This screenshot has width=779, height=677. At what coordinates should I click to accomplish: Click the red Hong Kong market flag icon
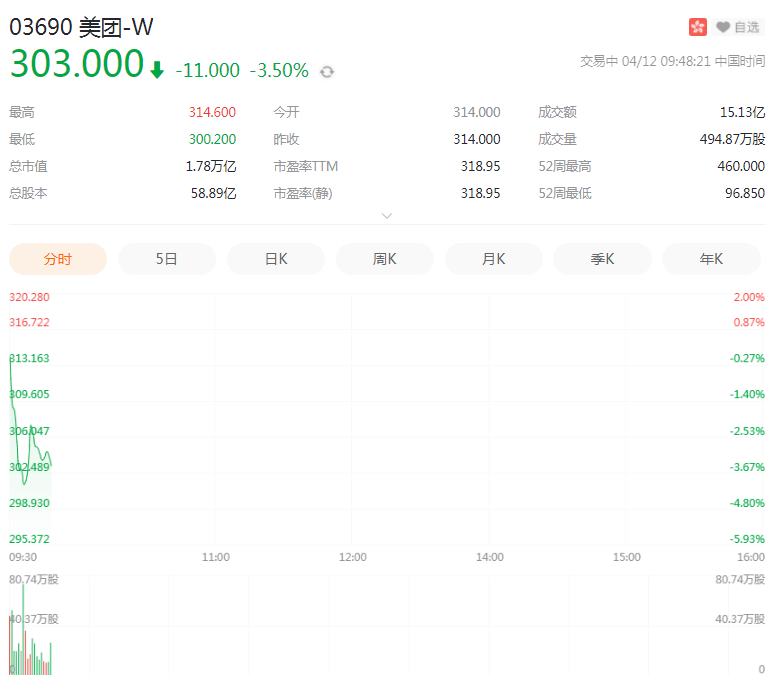click(x=698, y=27)
